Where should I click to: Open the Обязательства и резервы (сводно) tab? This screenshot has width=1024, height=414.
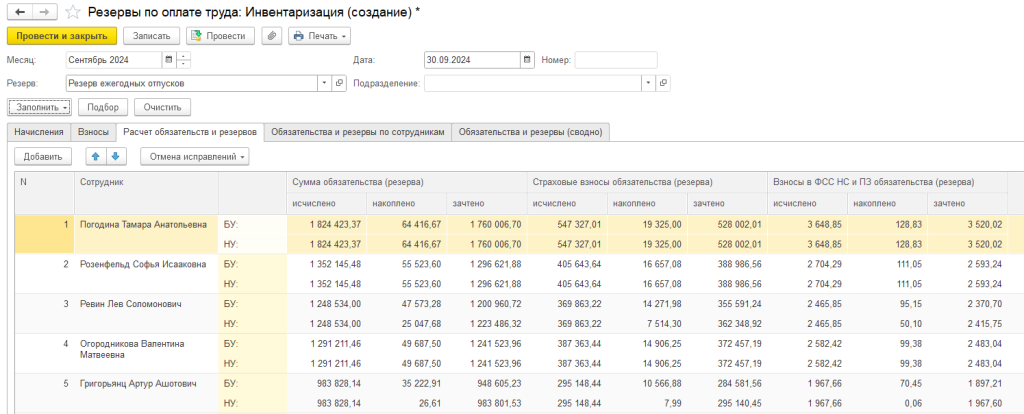(x=530, y=132)
